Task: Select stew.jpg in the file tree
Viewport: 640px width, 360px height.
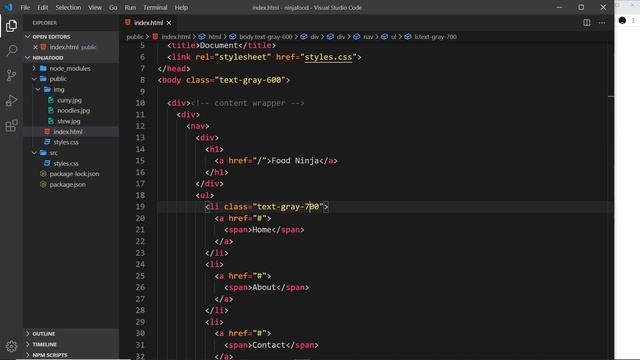Action: tap(68, 121)
